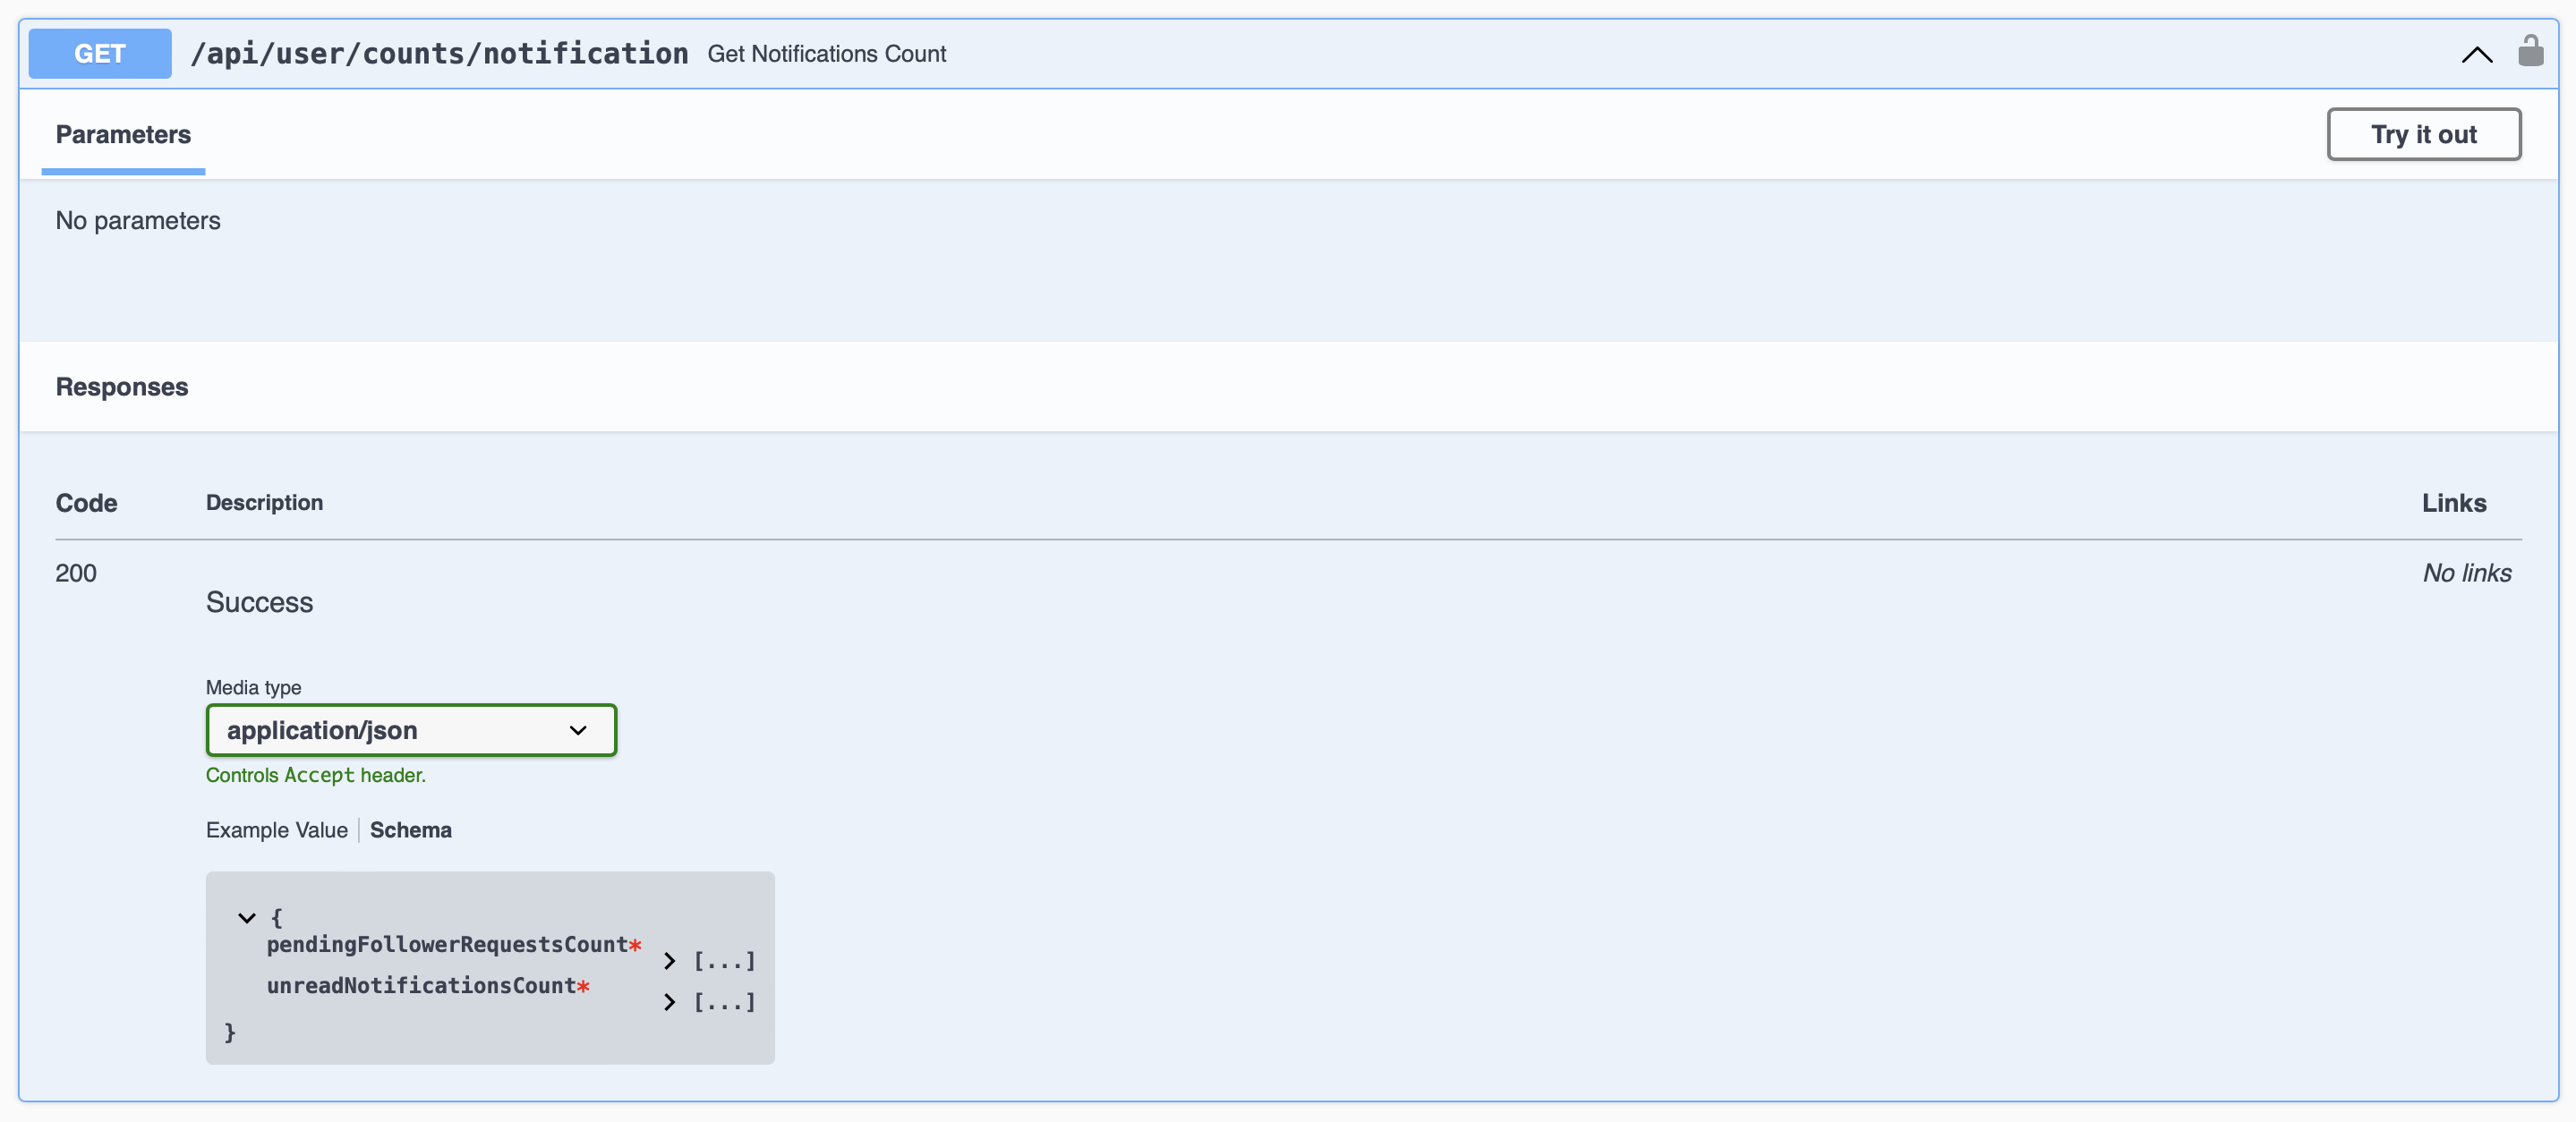Click the Get Notifications Count summary text
The width and height of the screenshot is (2576, 1122).
[826, 54]
